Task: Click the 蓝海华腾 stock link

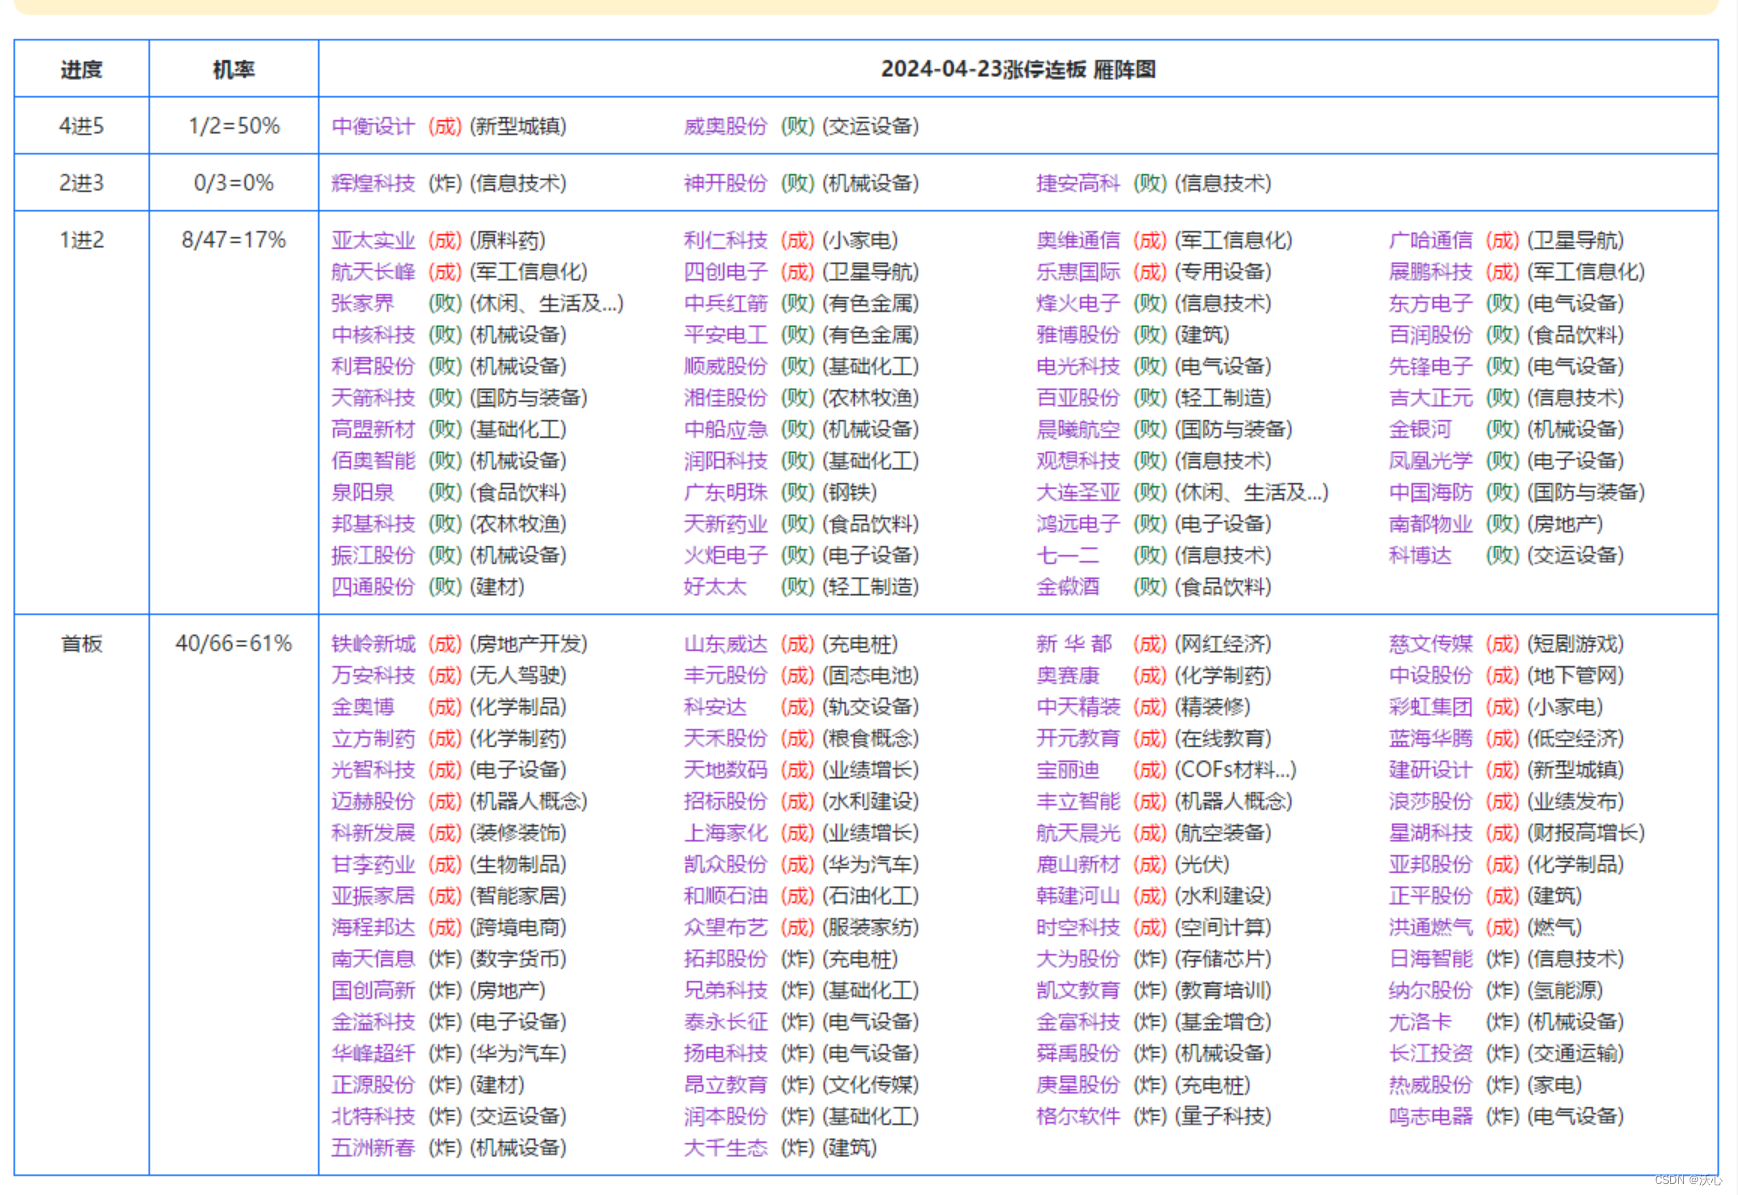Action: pyautogui.click(x=1430, y=739)
